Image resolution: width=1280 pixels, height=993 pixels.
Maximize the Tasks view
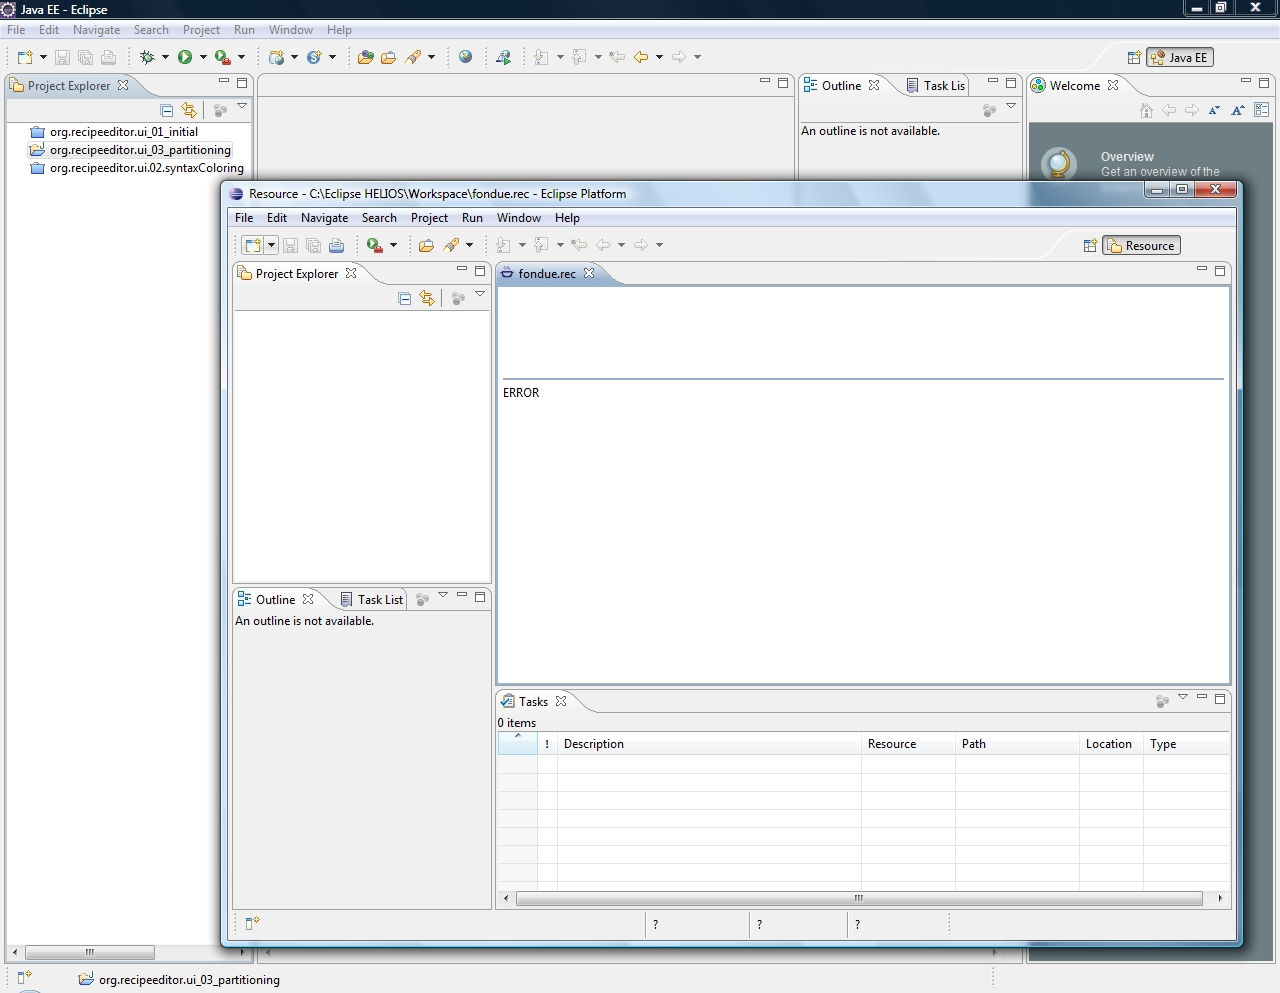(x=1220, y=699)
